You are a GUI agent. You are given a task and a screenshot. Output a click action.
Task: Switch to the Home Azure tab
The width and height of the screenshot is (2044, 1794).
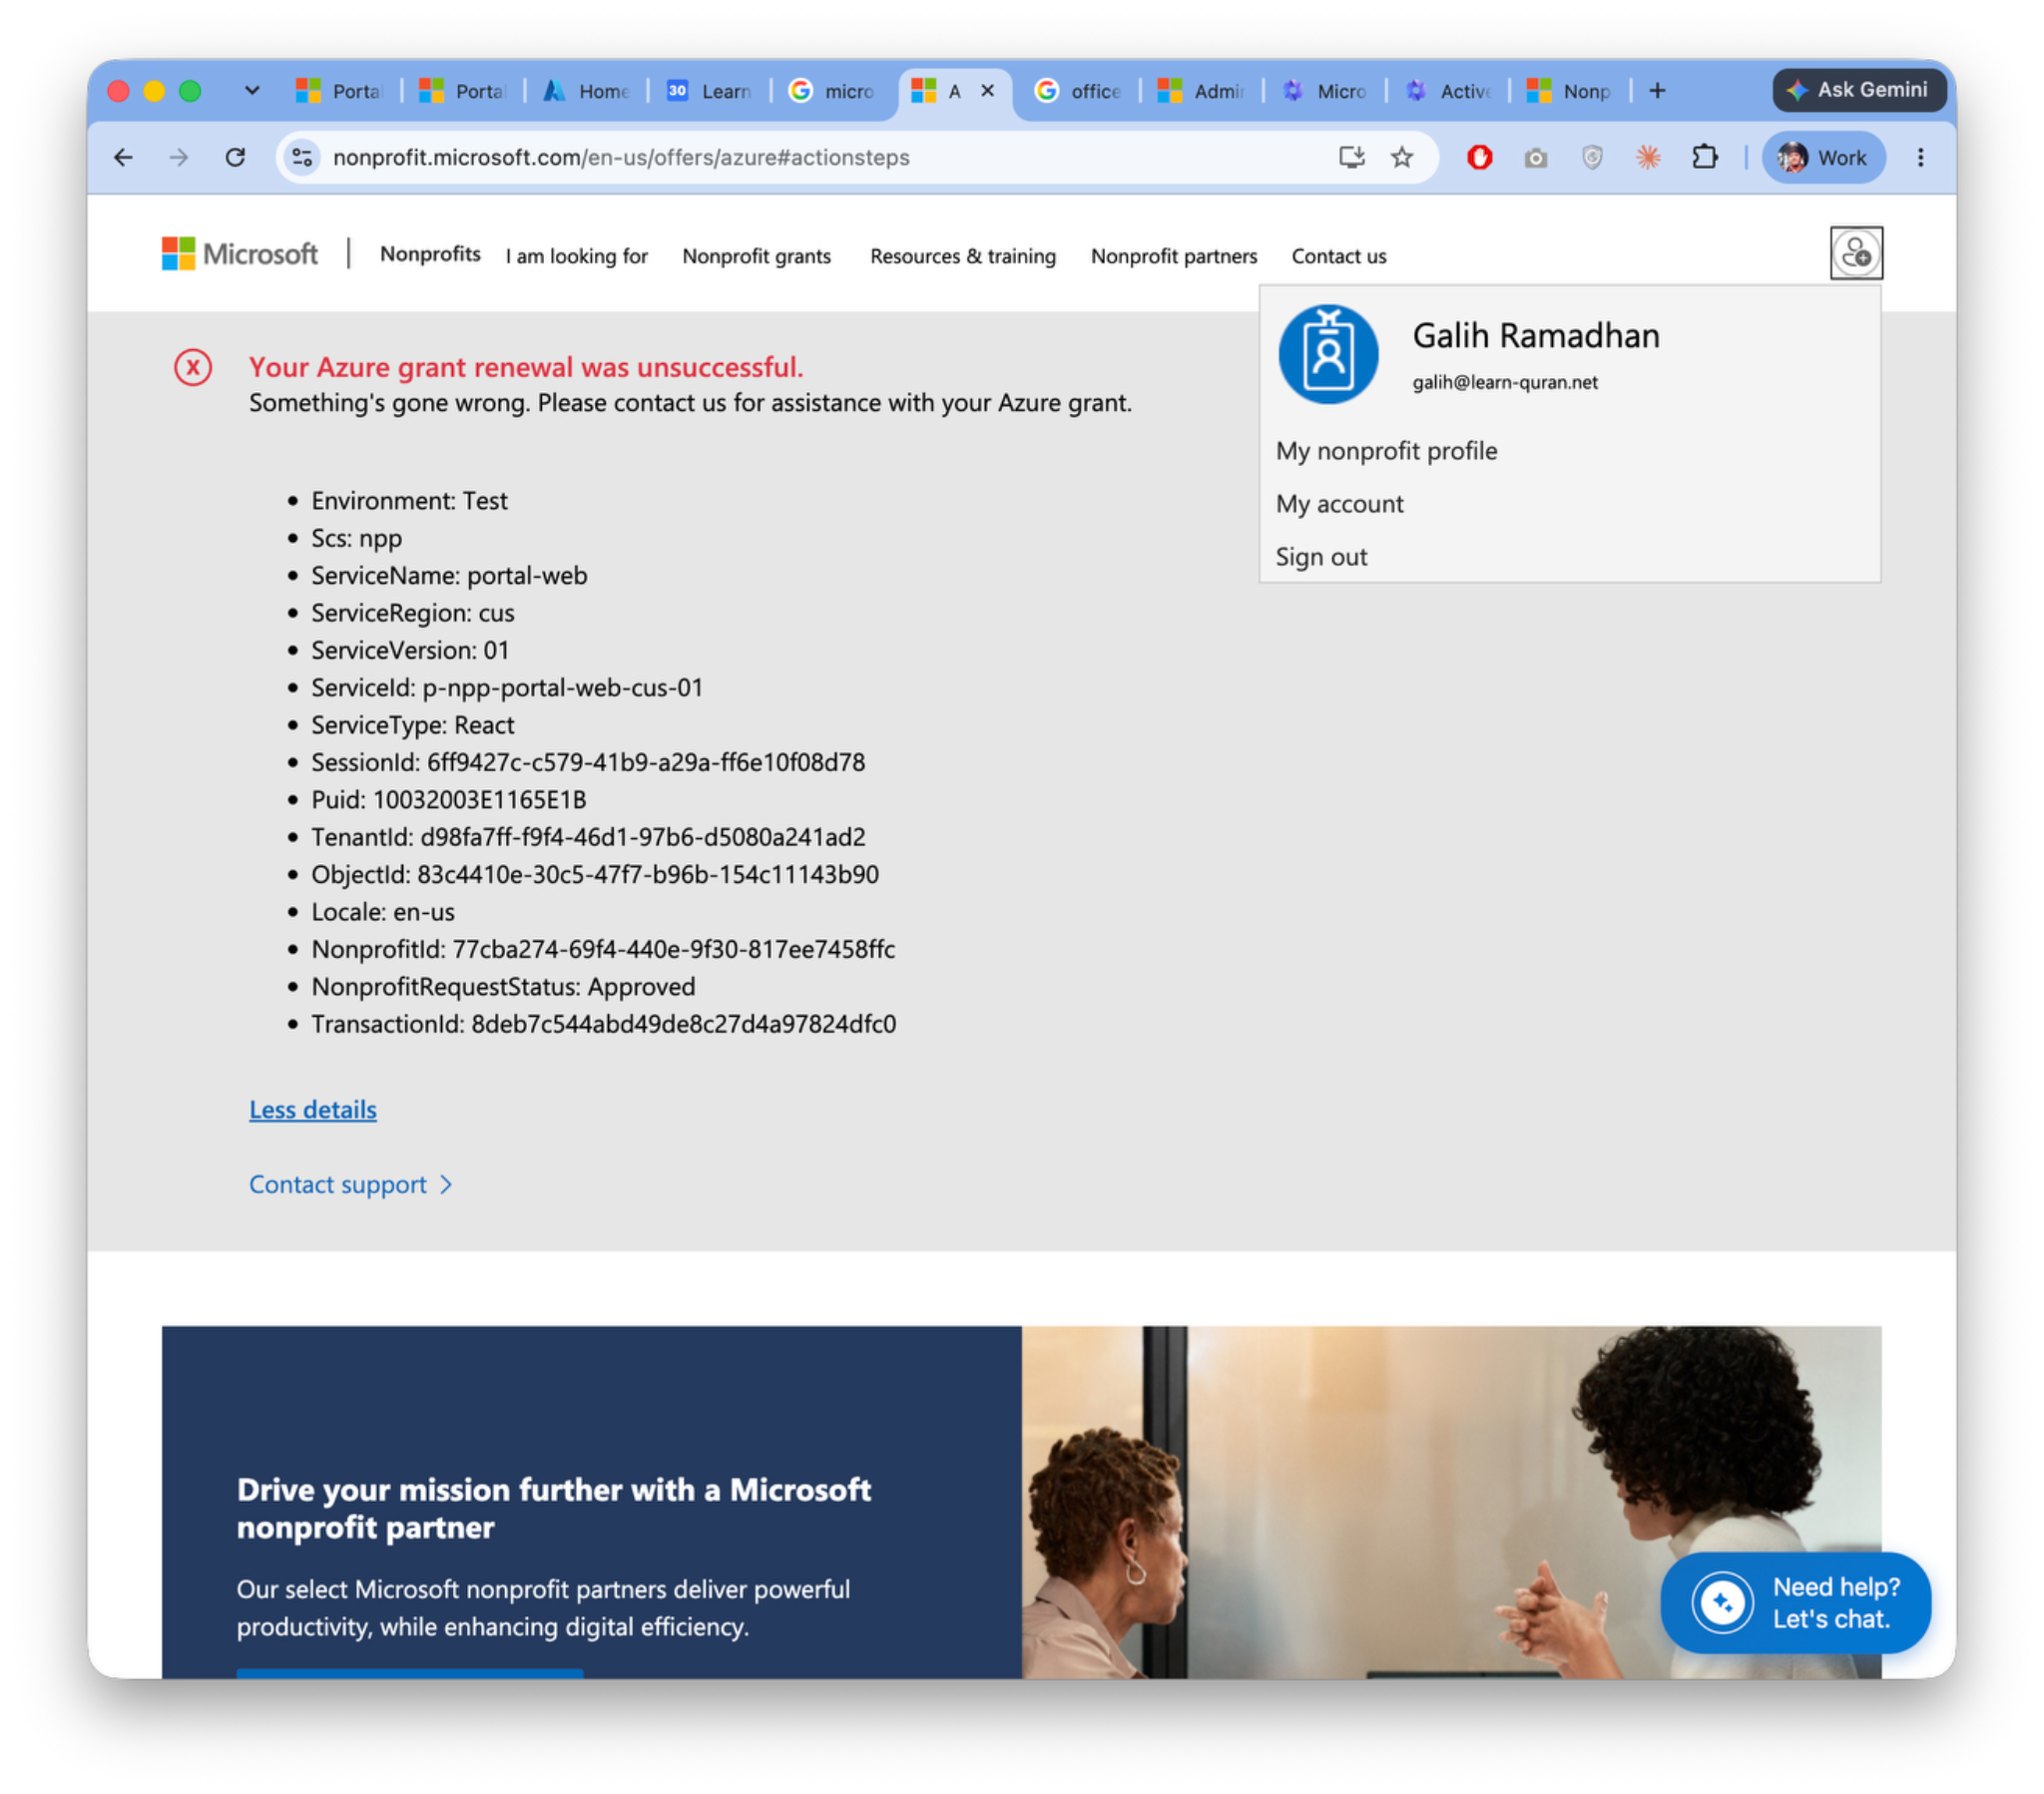click(x=587, y=91)
